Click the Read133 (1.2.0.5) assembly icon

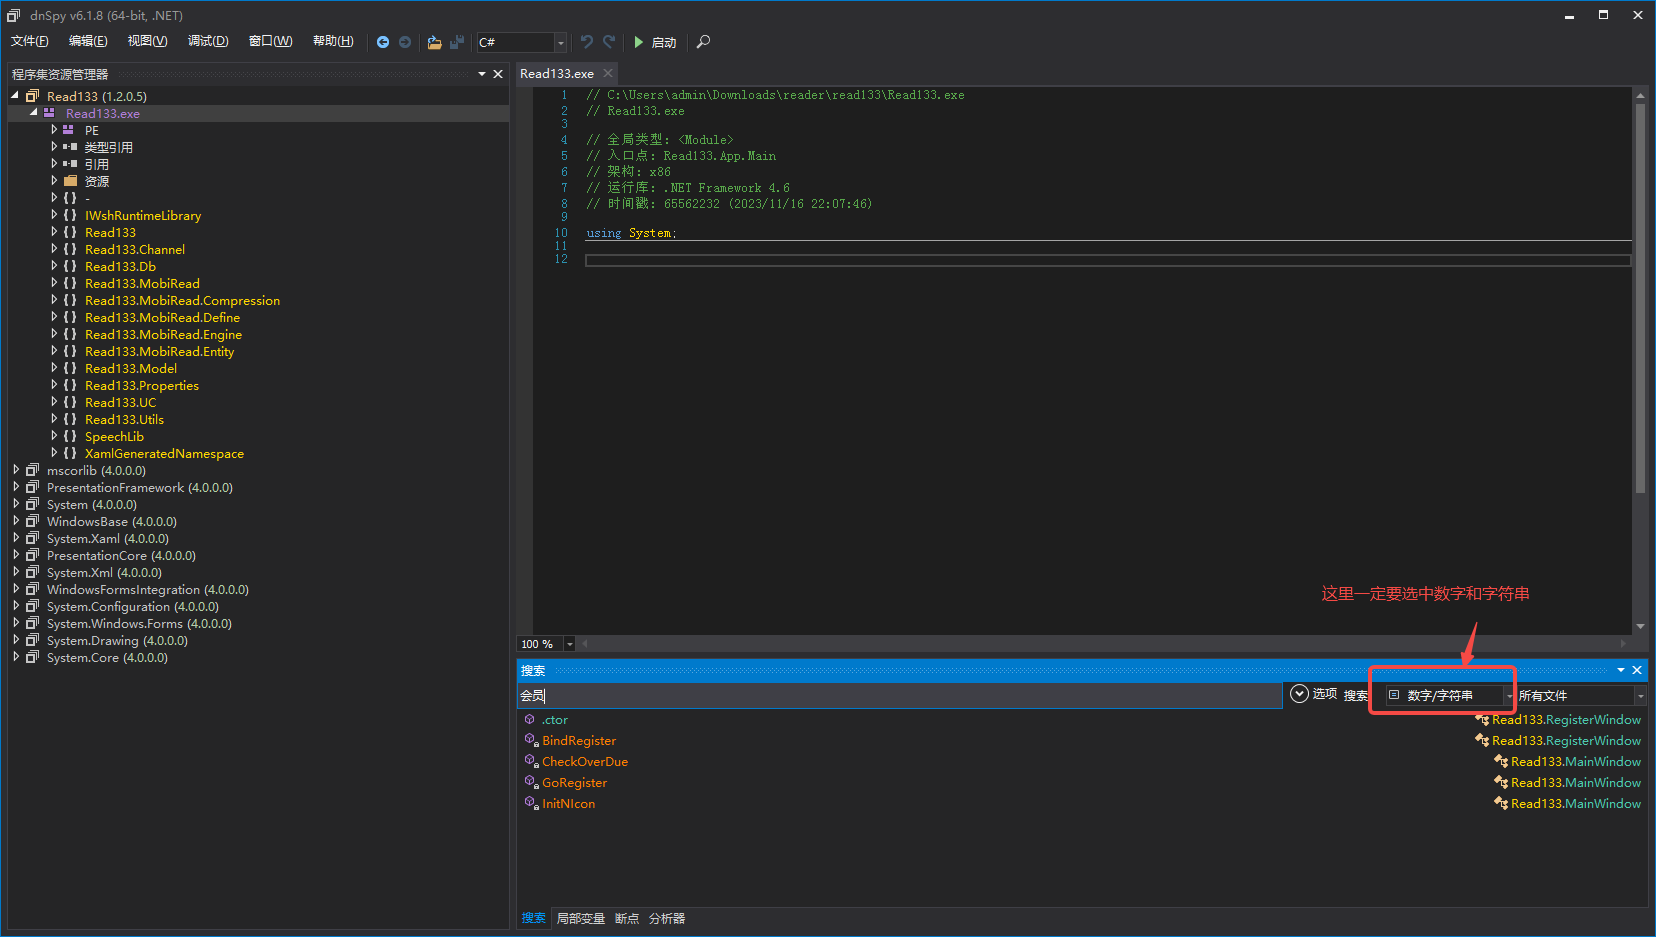click(33, 96)
